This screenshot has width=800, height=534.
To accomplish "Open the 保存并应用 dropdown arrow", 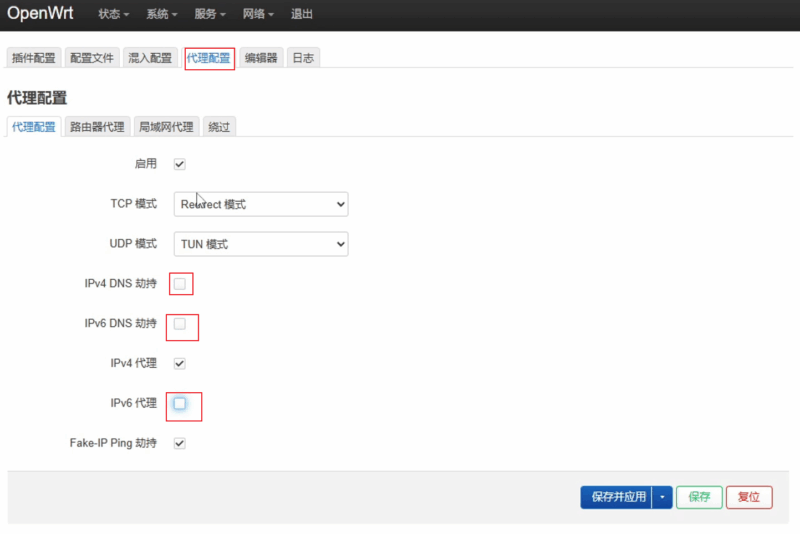I will 661,497.
